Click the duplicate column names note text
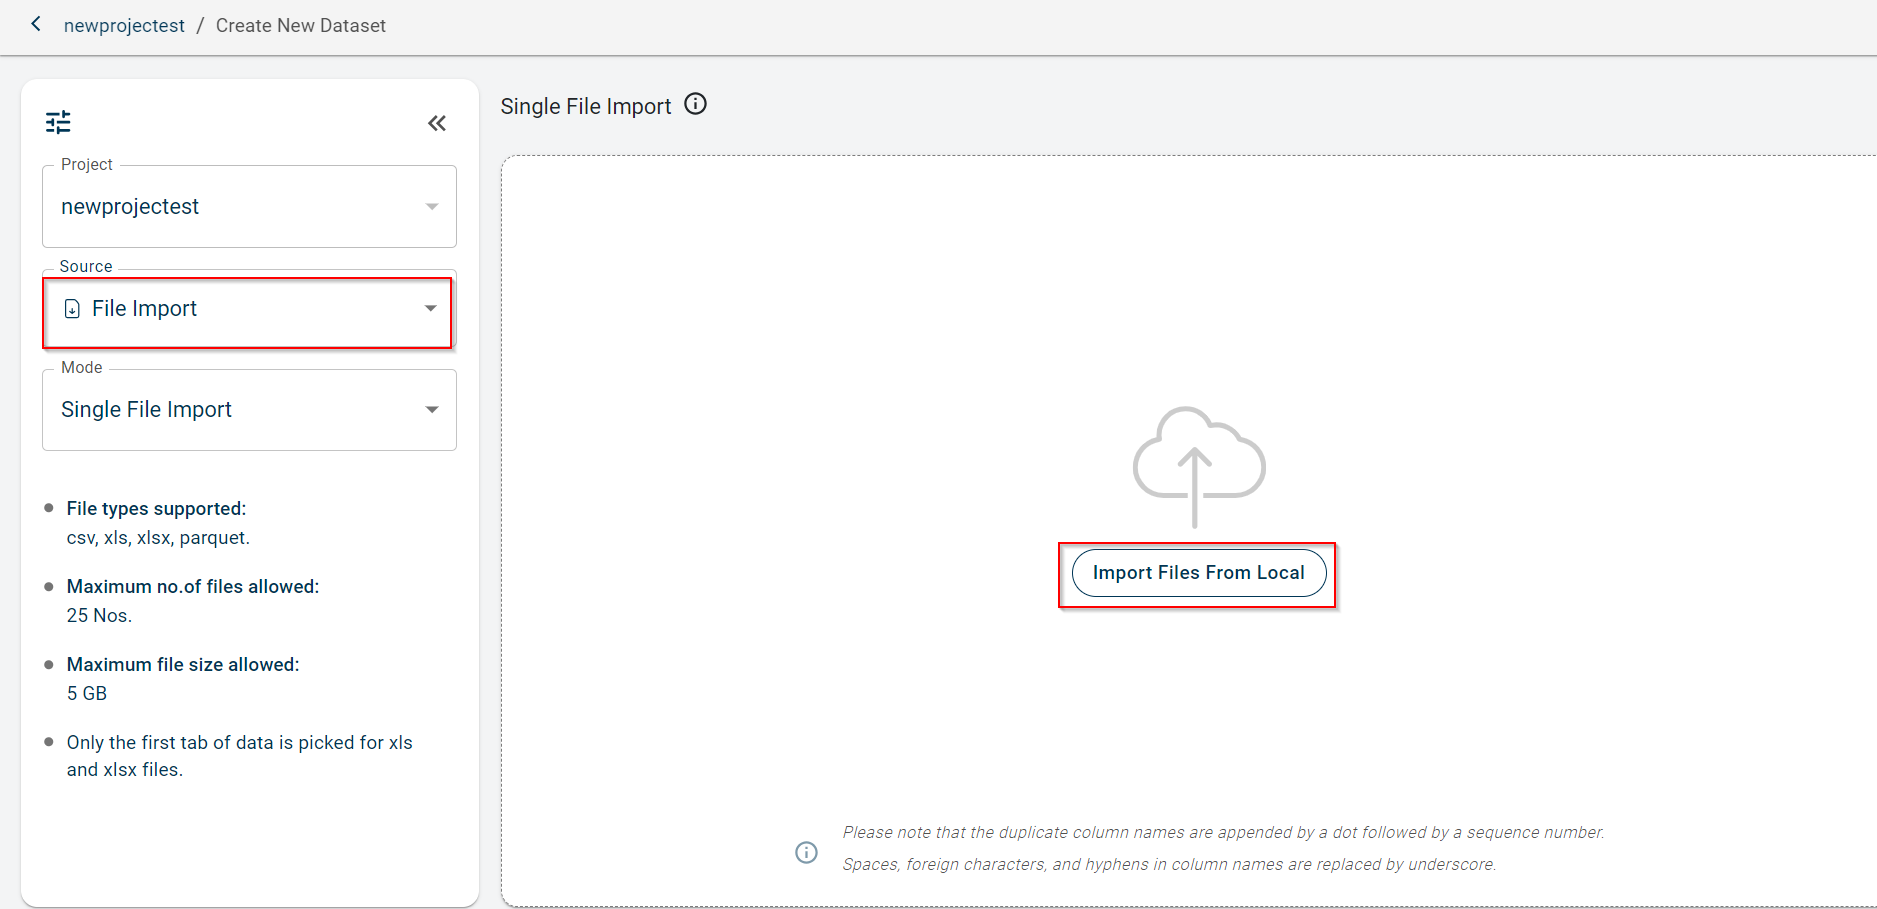This screenshot has width=1877, height=909. (1222, 833)
